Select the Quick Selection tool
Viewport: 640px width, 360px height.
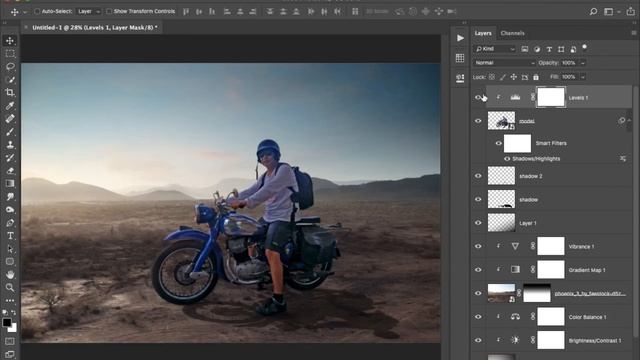[10, 80]
